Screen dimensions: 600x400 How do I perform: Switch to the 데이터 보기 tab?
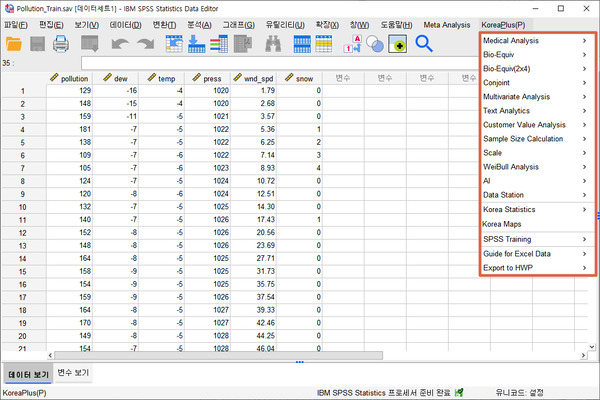click(28, 374)
